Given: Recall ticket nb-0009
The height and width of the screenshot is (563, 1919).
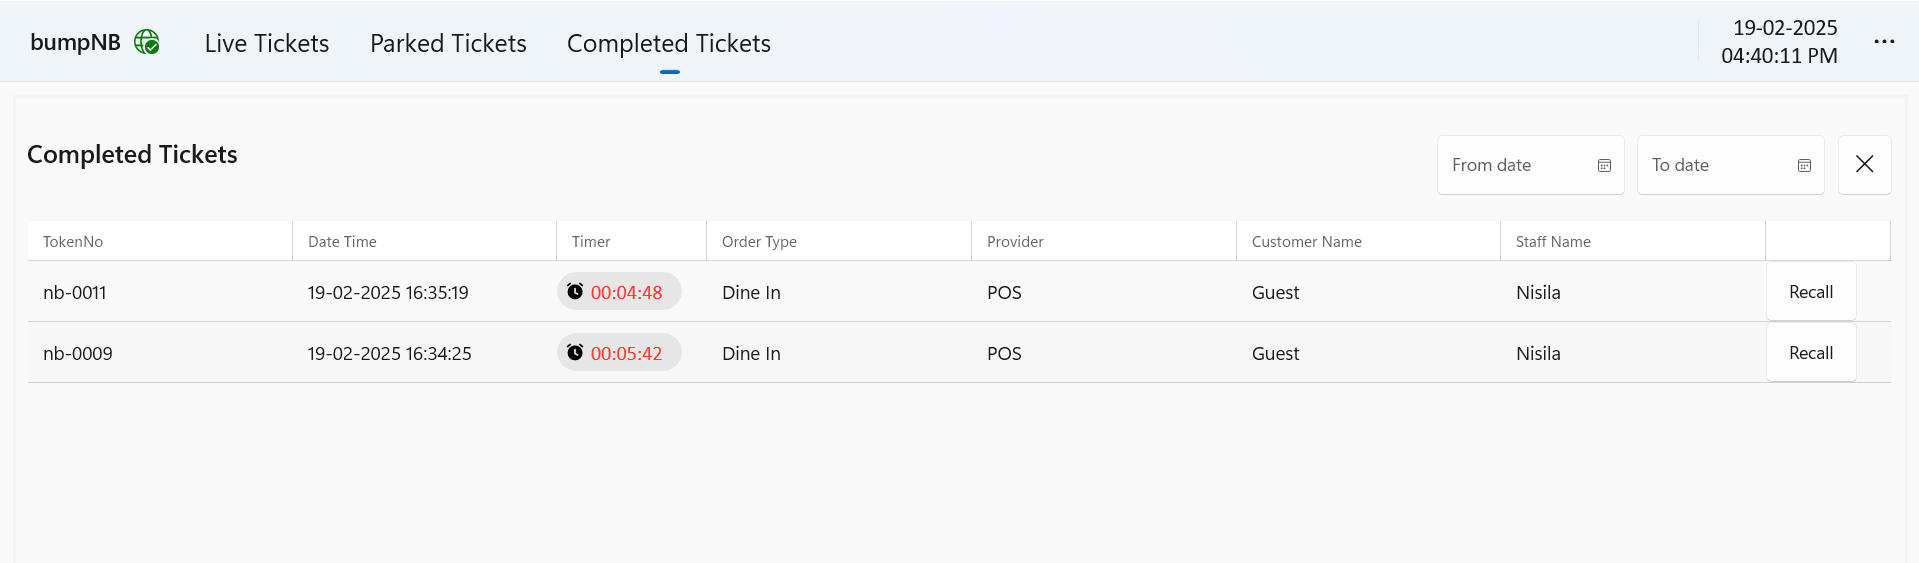Looking at the screenshot, I should pyautogui.click(x=1810, y=353).
